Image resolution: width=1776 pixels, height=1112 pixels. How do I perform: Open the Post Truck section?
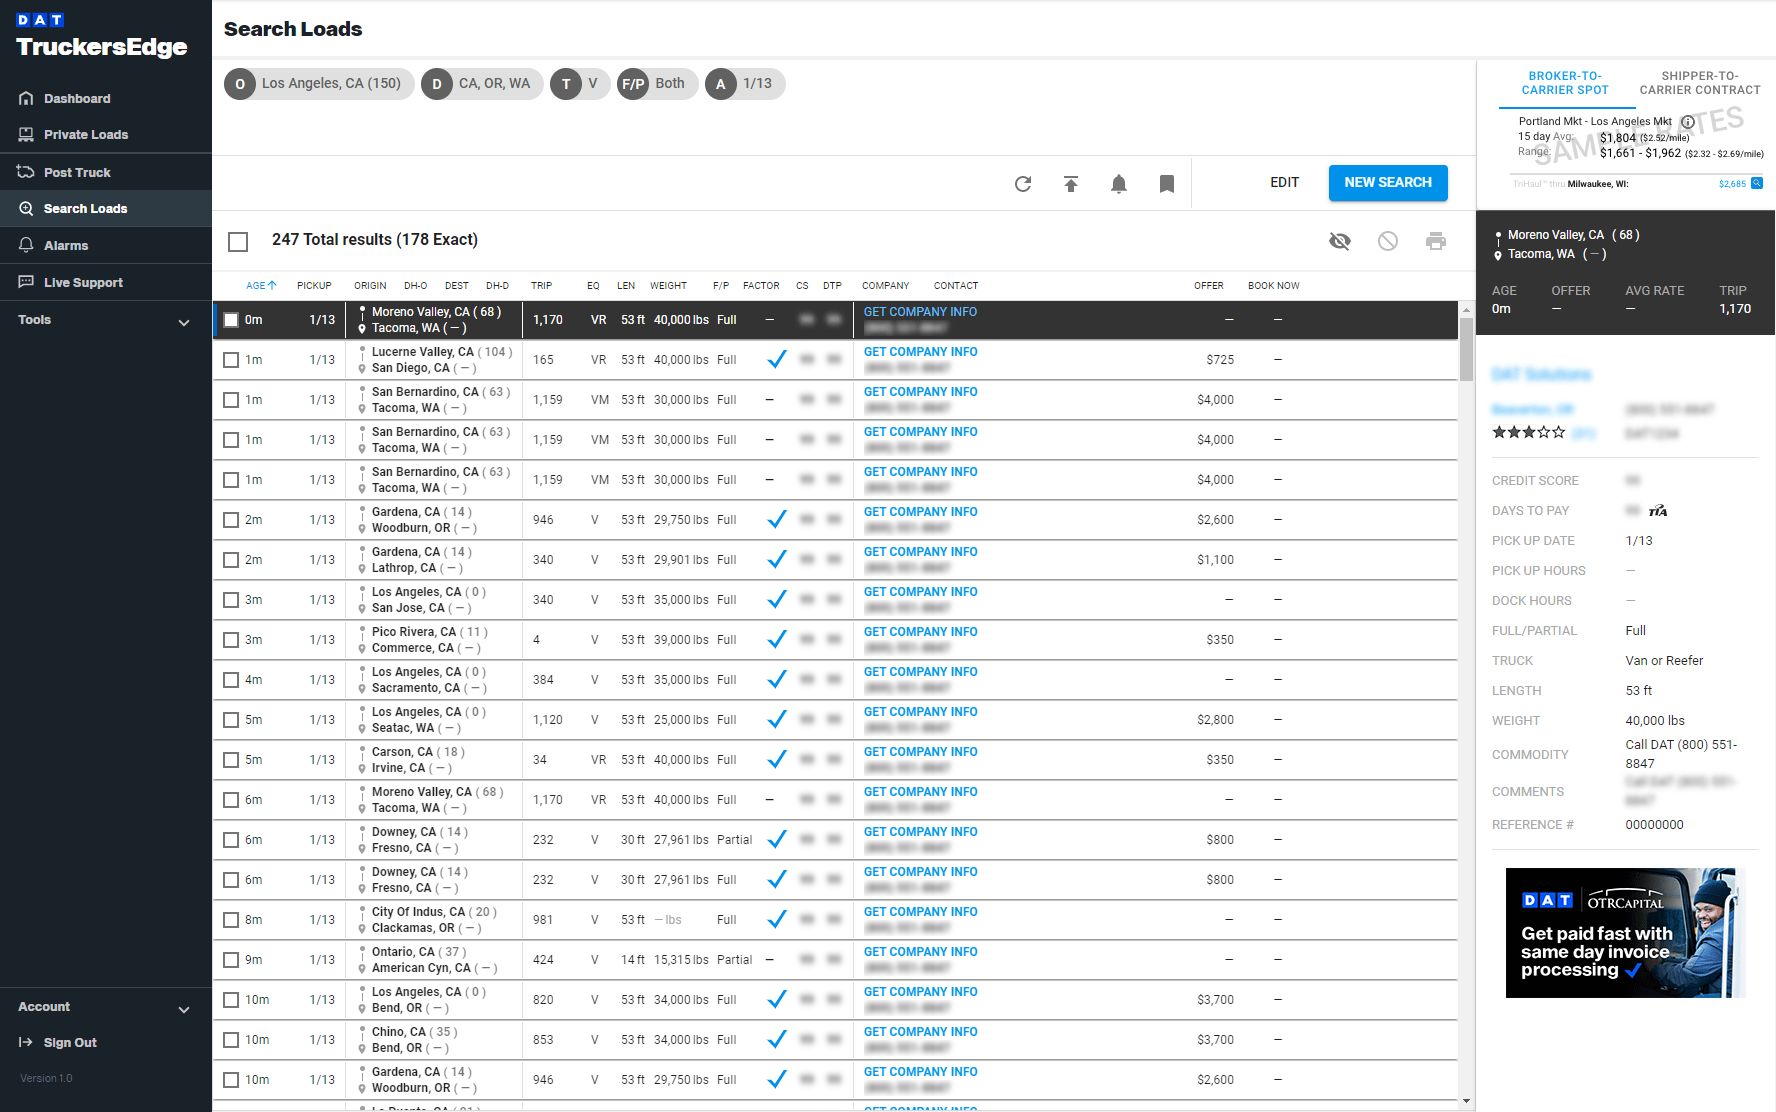[75, 171]
